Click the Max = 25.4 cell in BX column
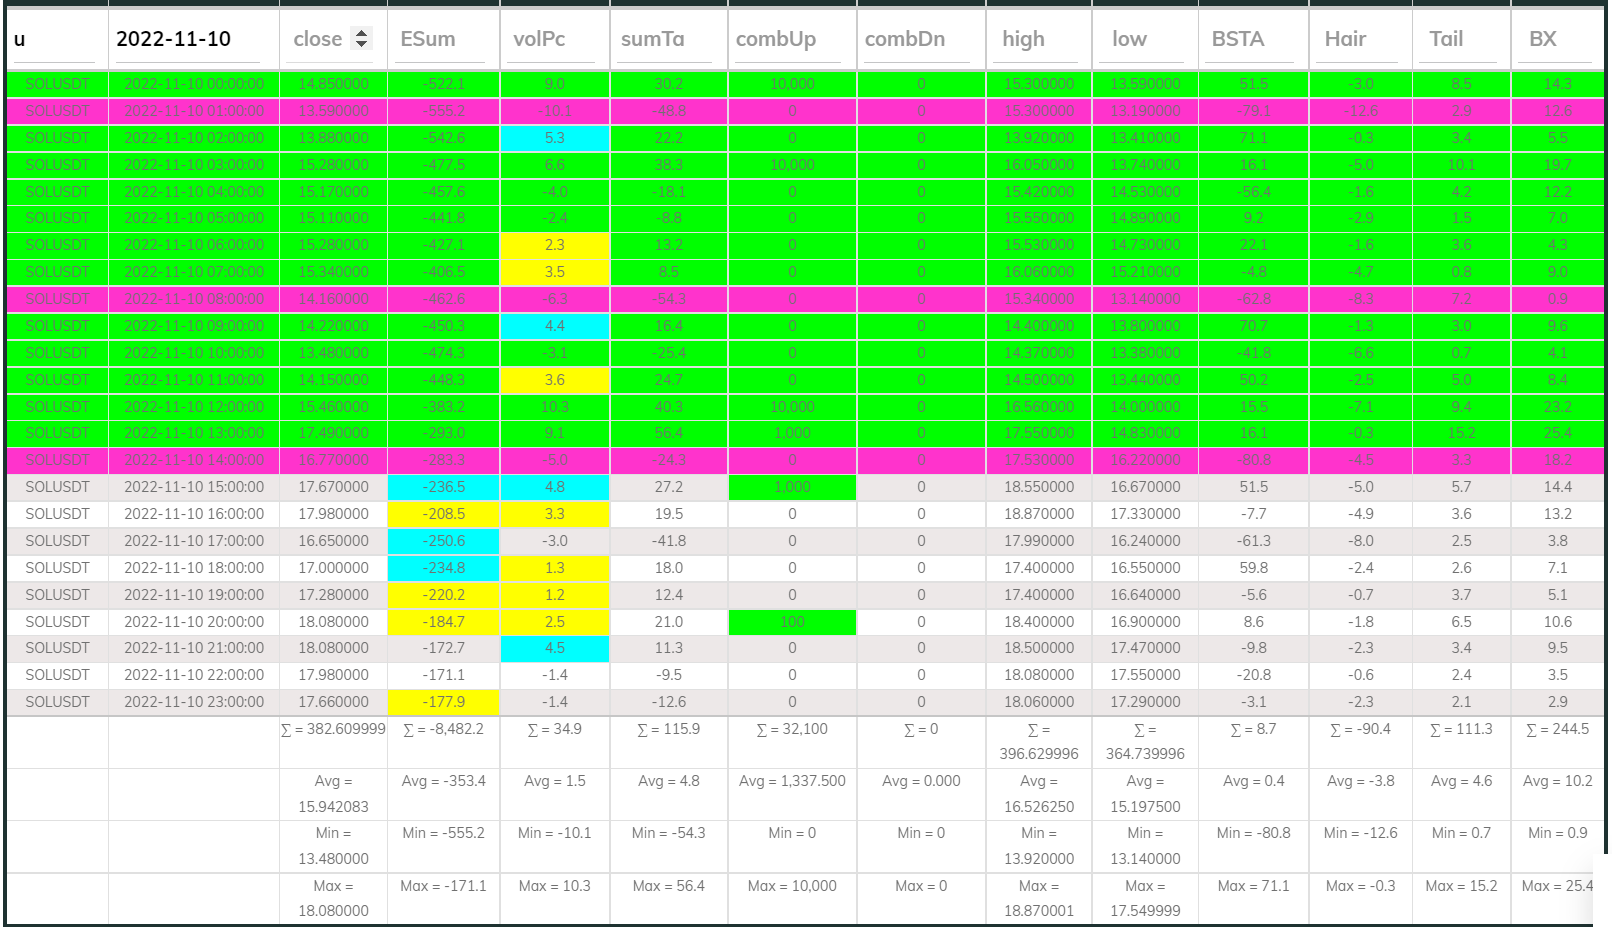 [1556, 885]
